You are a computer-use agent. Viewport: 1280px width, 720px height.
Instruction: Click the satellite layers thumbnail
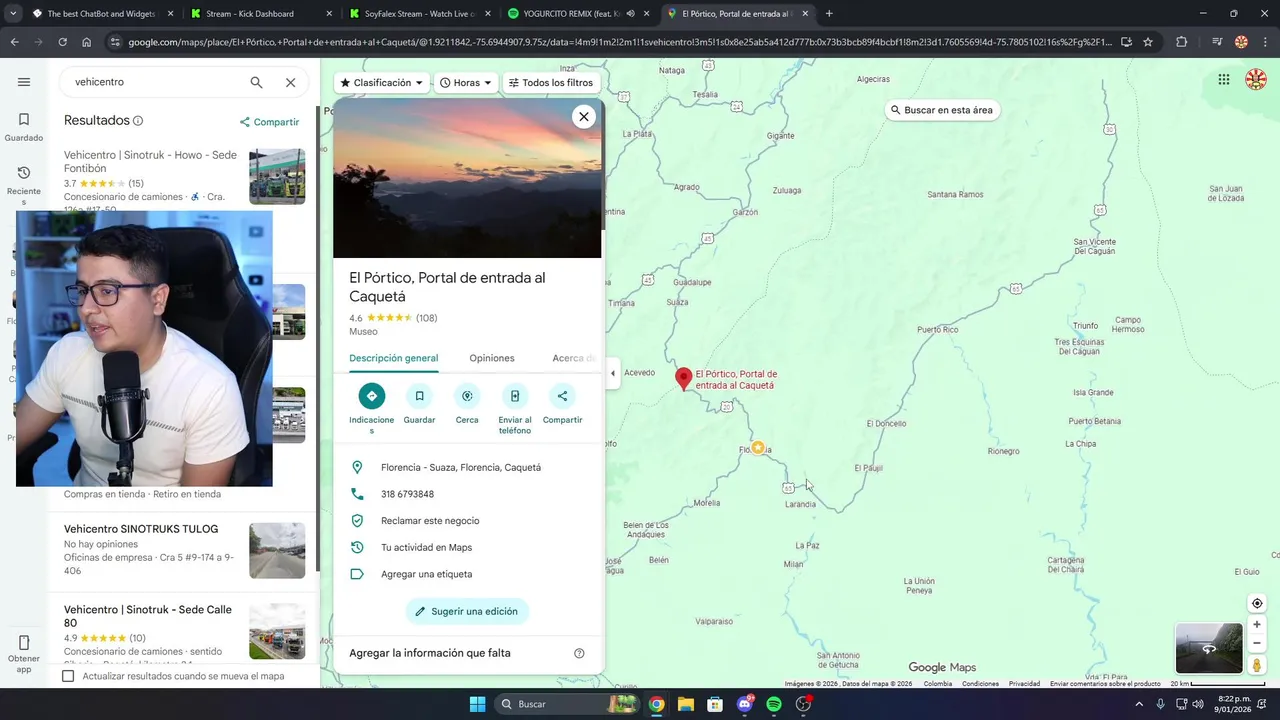(x=1208, y=648)
